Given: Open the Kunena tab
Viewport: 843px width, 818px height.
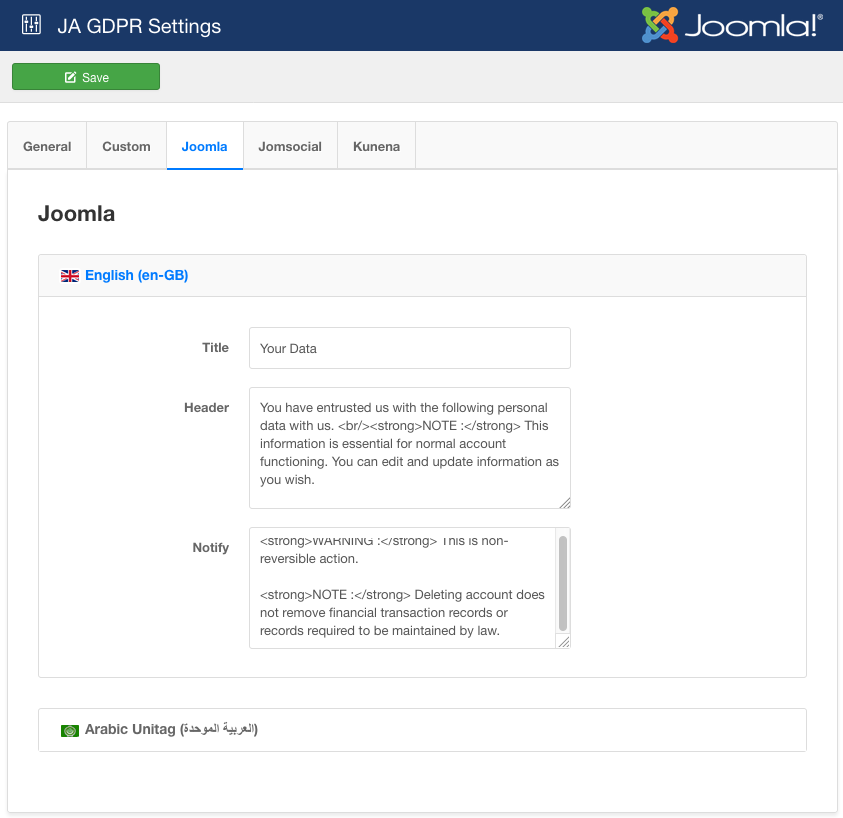Looking at the screenshot, I should [376, 146].
